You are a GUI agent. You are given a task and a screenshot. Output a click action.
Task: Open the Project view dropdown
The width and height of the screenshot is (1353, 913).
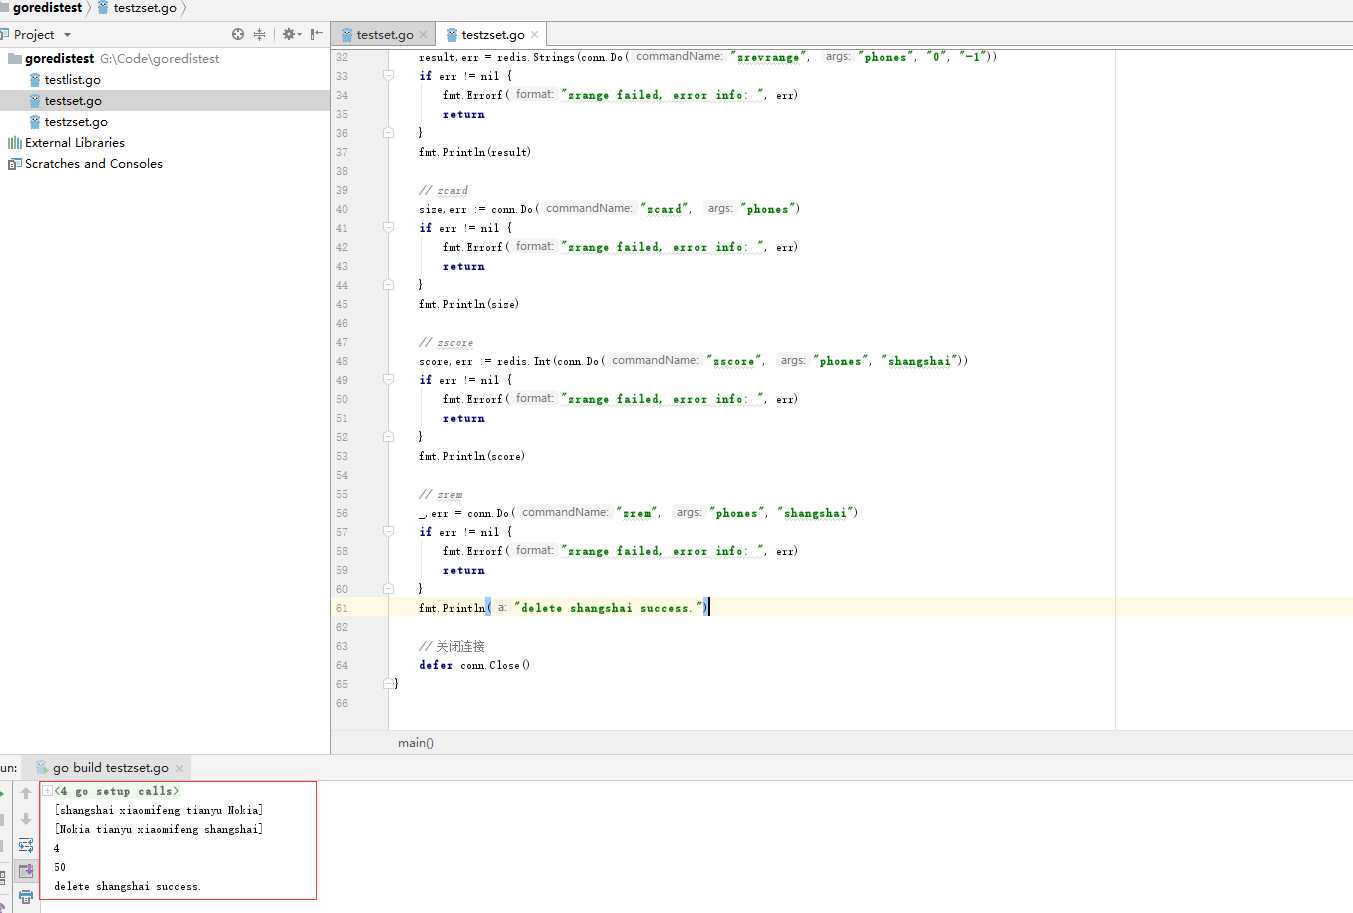(x=67, y=35)
